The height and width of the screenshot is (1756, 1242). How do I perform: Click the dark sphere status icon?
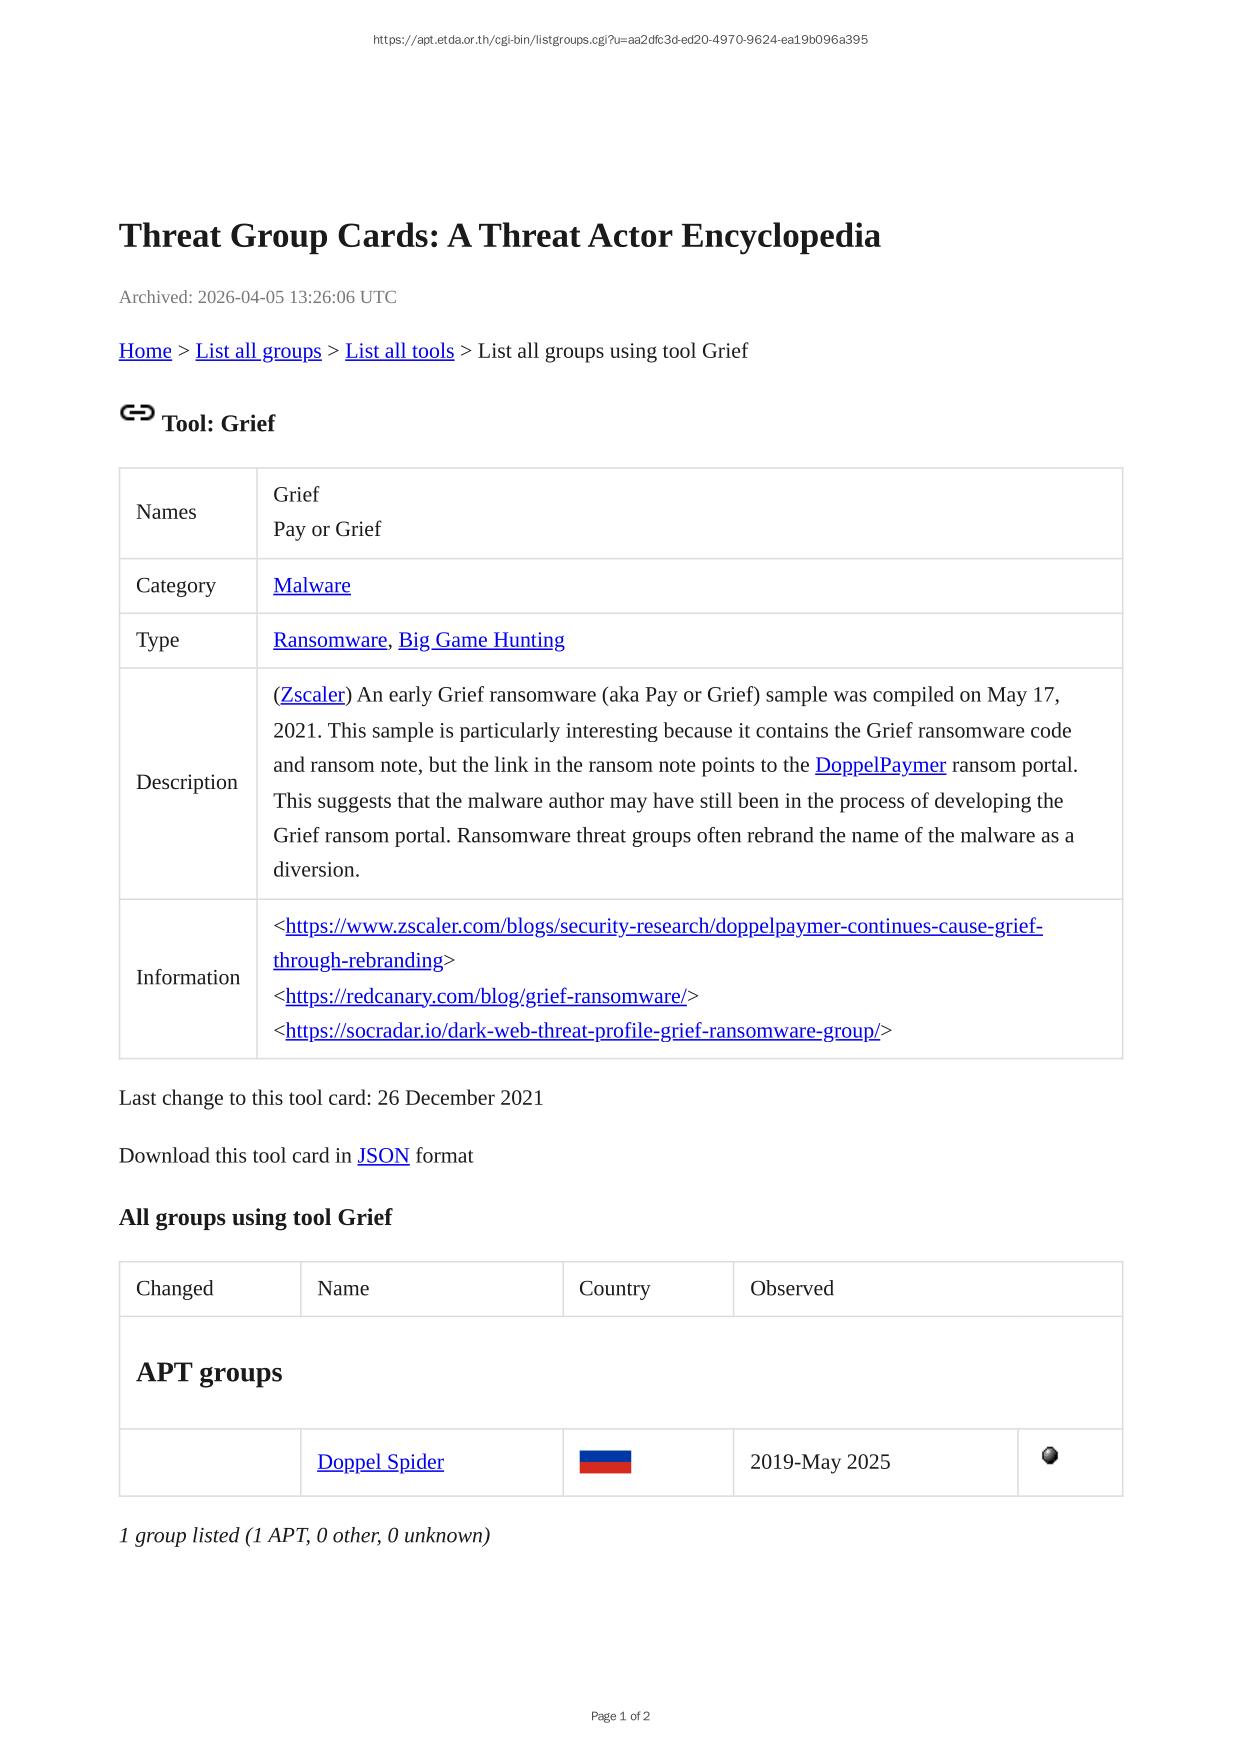(x=1049, y=1456)
